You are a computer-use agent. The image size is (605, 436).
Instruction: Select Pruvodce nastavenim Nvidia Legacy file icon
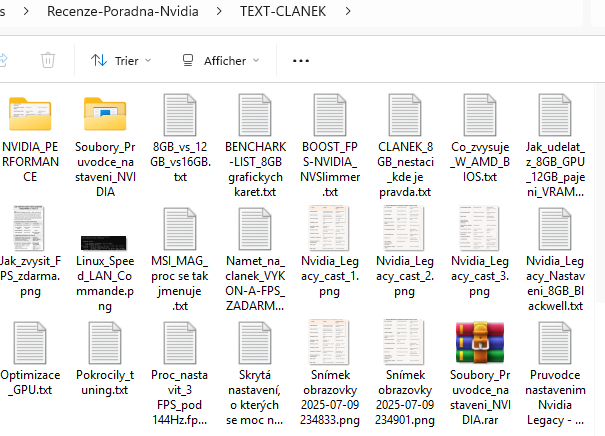point(554,343)
